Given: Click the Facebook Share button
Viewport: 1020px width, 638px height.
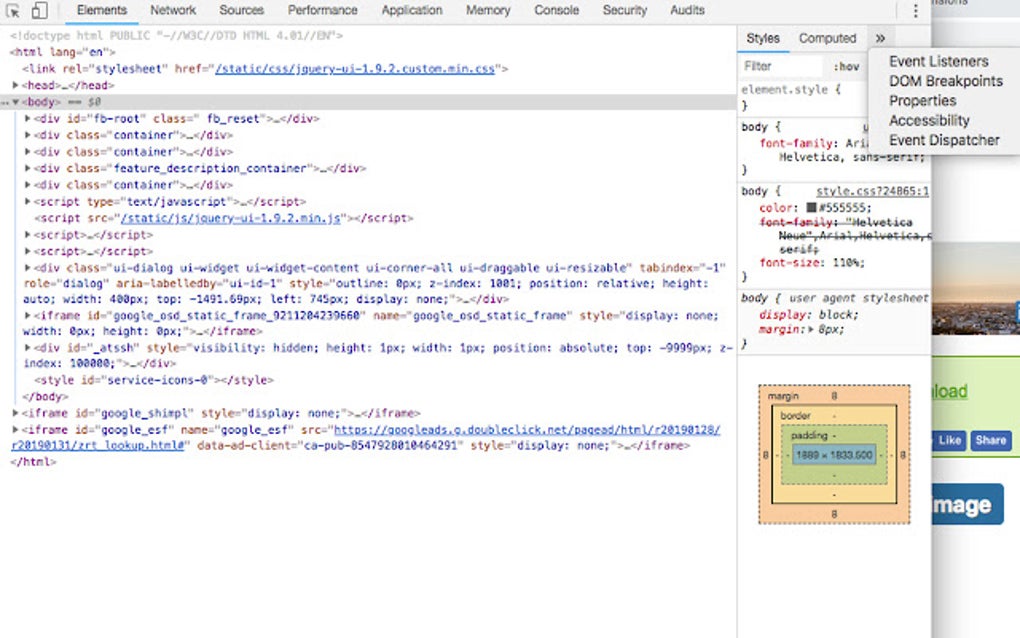Looking at the screenshot, I should tap(989, 440).
